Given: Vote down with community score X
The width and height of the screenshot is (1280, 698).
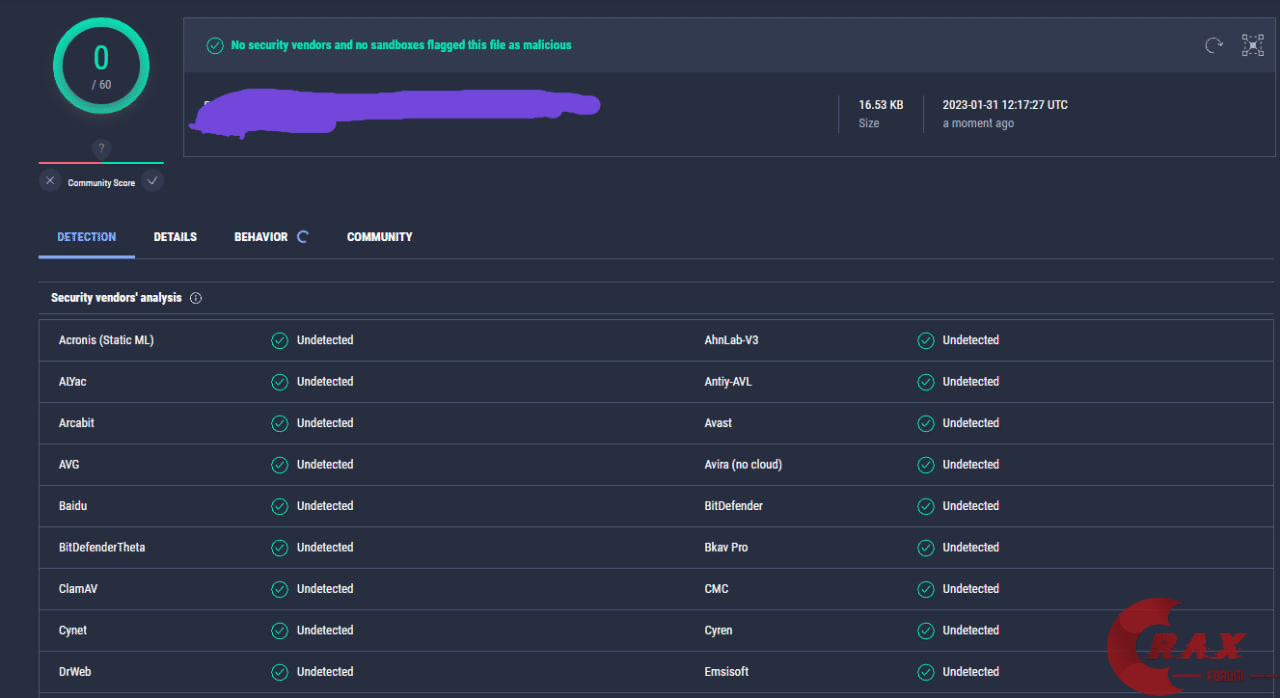Looking at the screenshot, I should coord(50,181).
